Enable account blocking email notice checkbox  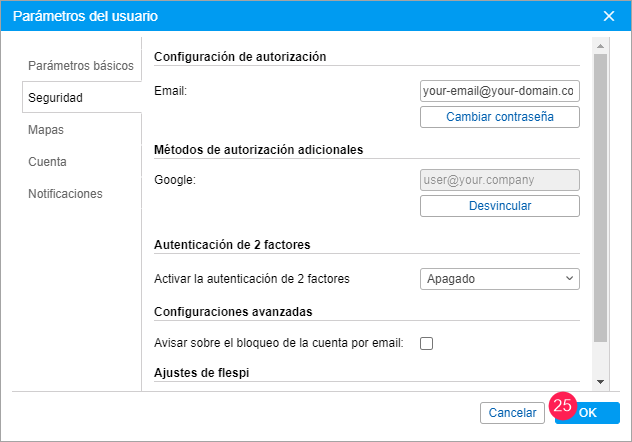coord(427,344)
